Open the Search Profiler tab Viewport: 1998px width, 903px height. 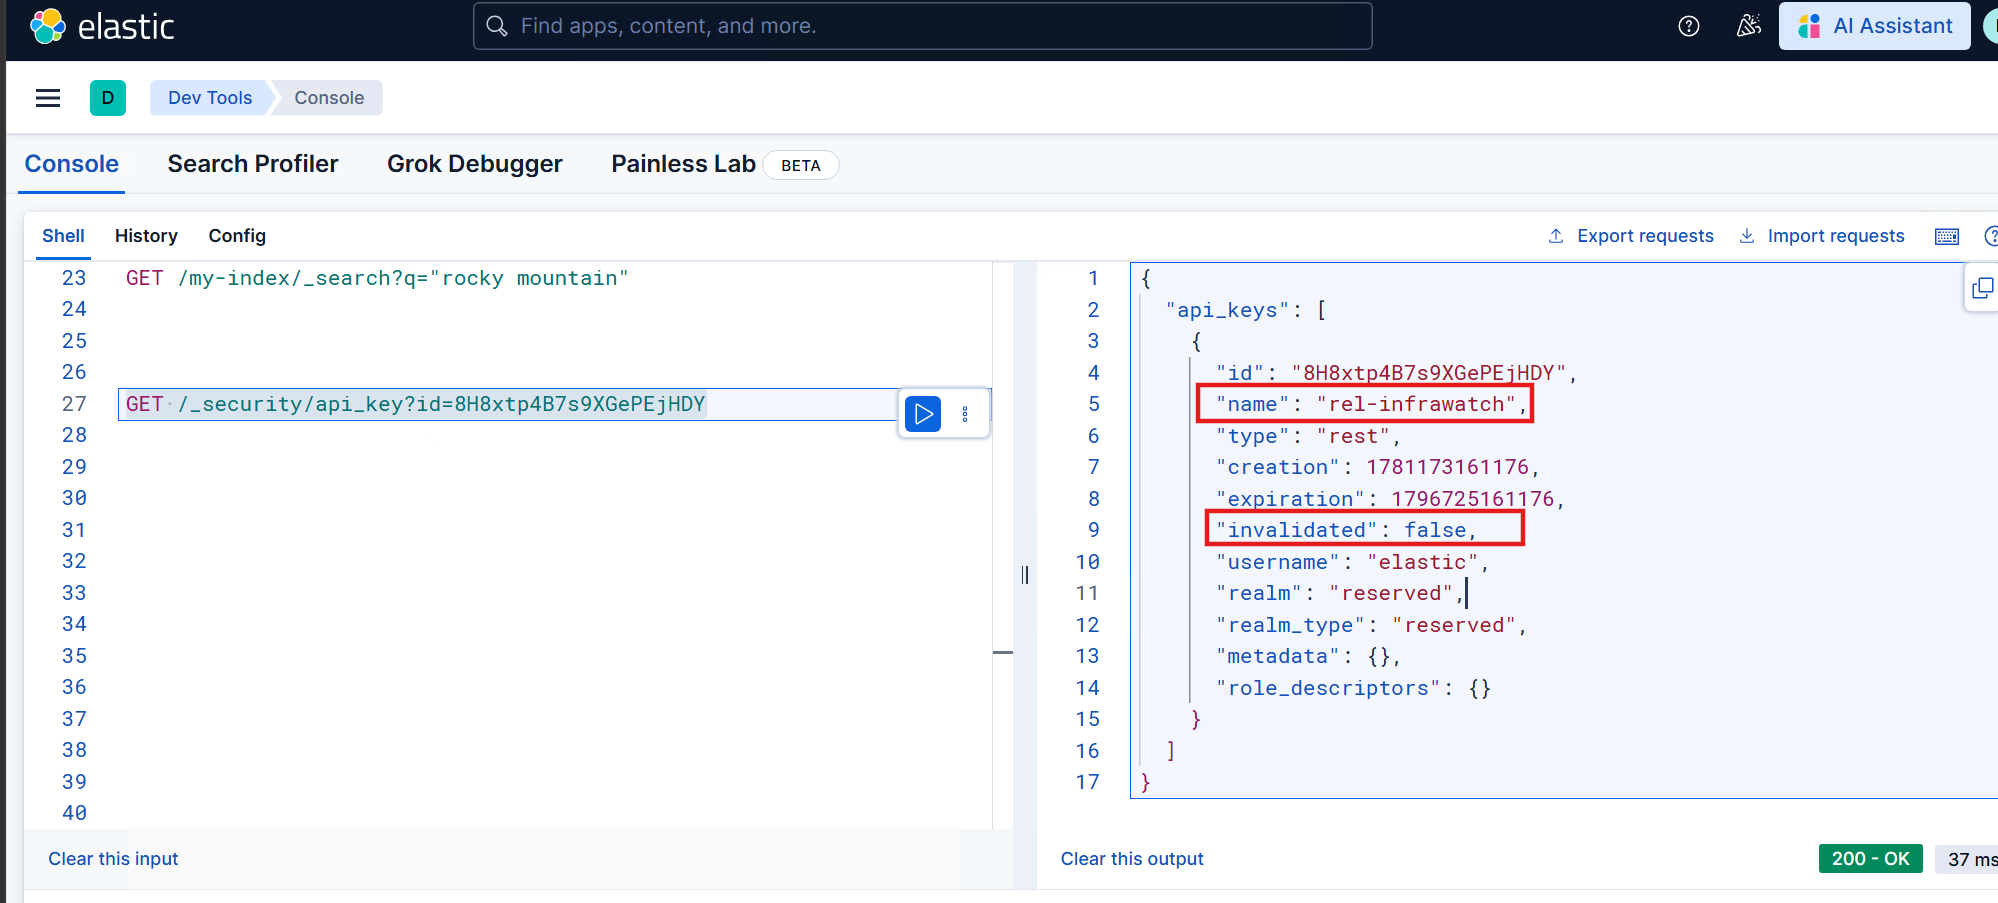pos(253,164)
